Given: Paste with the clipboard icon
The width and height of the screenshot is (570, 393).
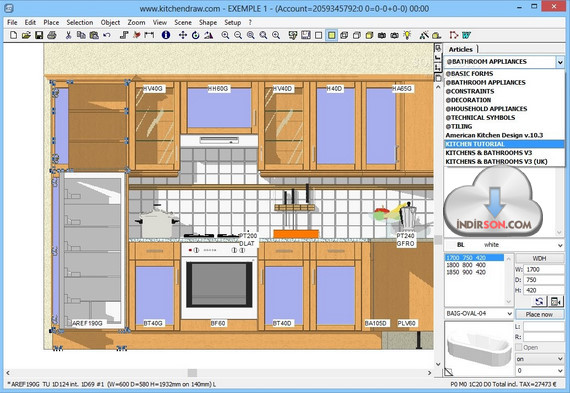Looking at the screenshot, I should click(x=94, y=35).
